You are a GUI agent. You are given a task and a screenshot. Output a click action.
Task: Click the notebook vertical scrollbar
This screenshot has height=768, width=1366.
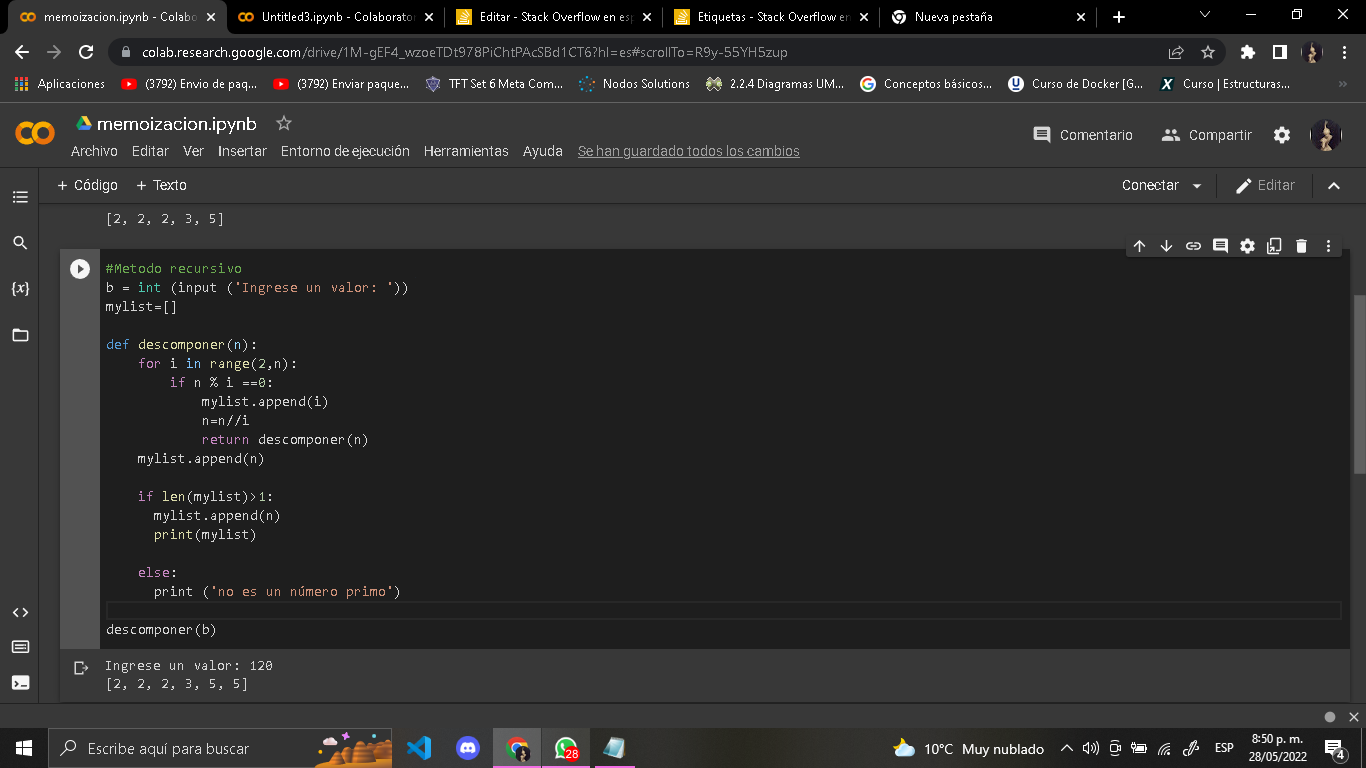pos(1358,384)
